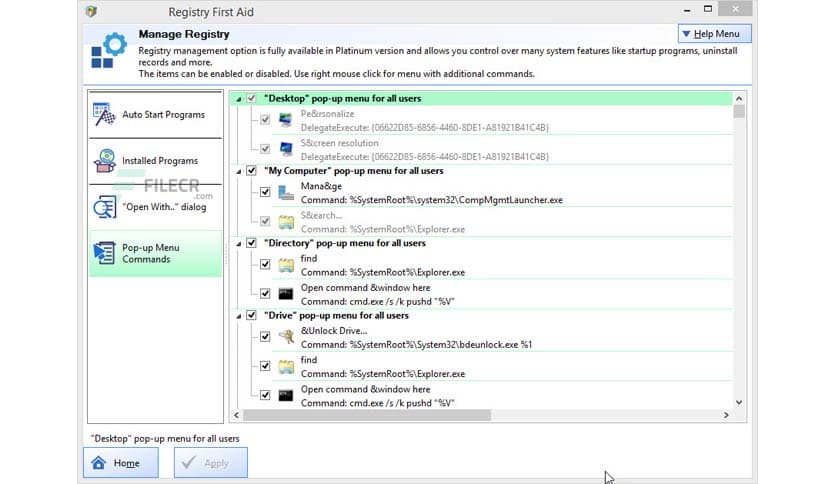Uncheck the Mana&ge entry checkbox
This screenshot has width=836, height=484.
coord(265,192)
